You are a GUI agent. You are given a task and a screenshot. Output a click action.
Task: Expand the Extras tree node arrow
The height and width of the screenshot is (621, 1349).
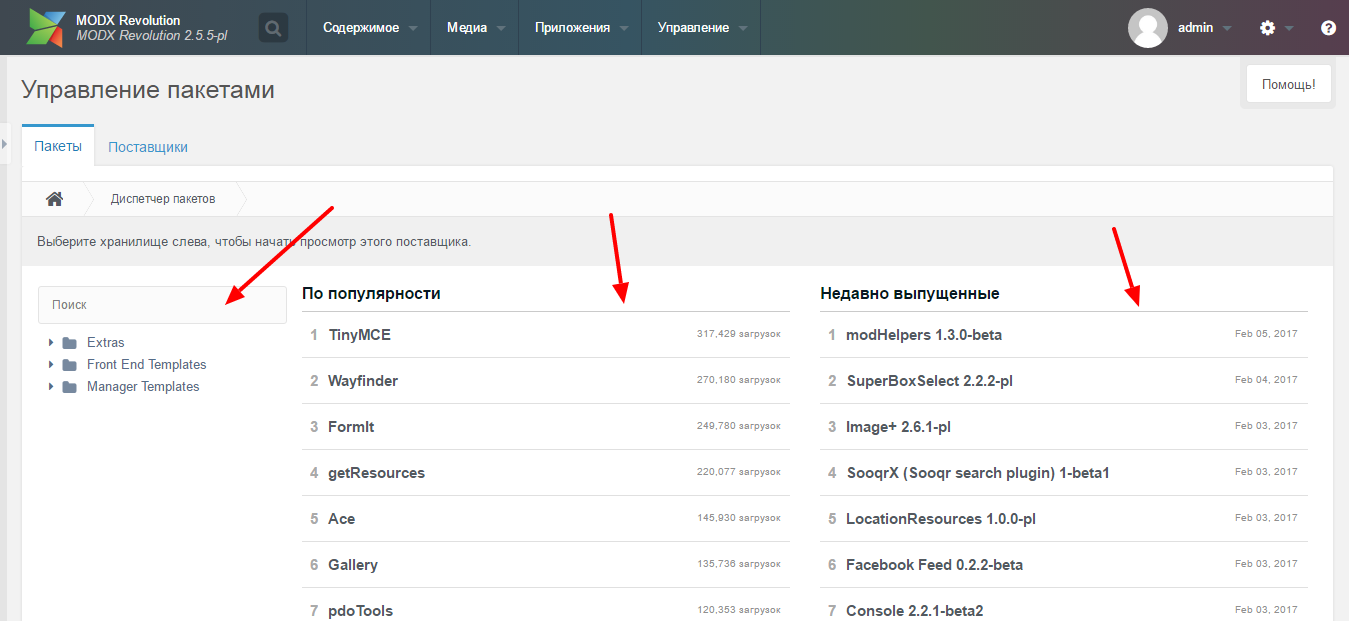pyautogui.click(x=51, y=343)
